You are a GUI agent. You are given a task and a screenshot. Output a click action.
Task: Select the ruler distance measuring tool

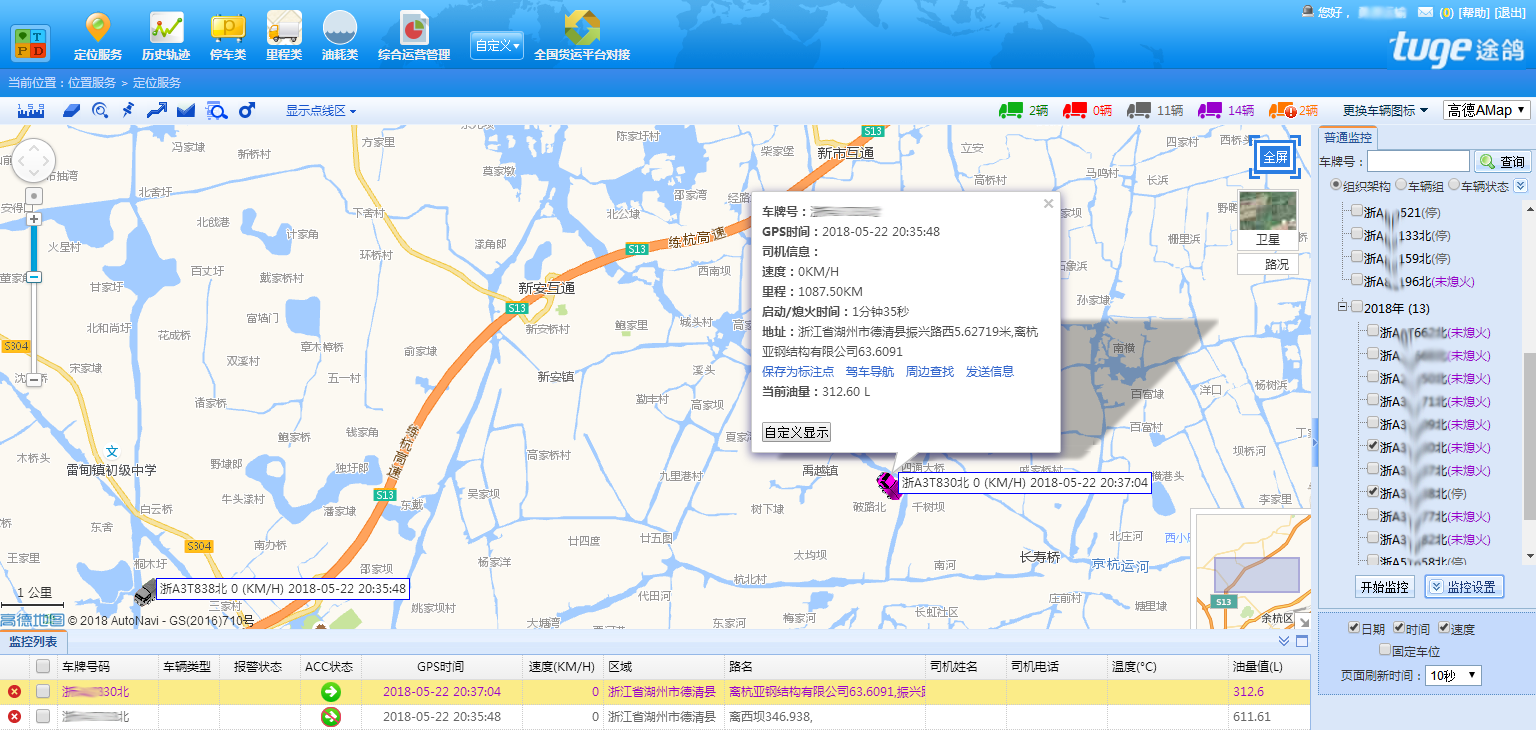(31, 110)
